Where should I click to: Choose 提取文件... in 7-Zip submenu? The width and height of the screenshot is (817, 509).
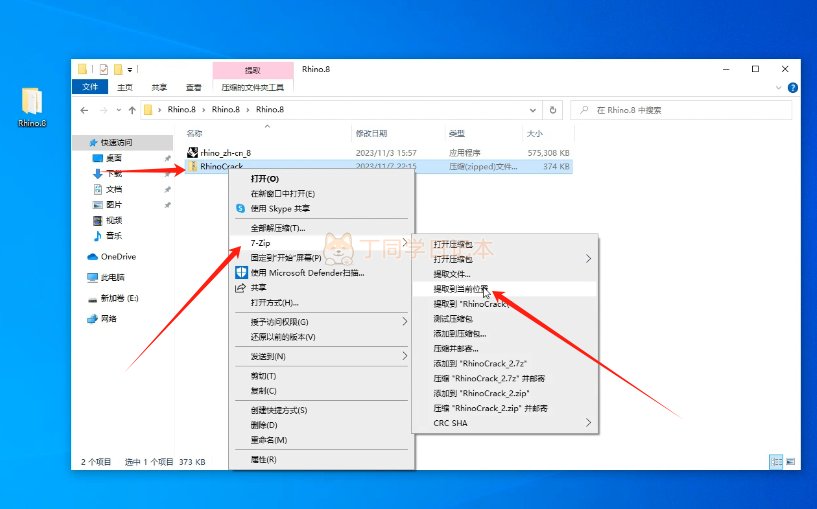tap(504, 274)
